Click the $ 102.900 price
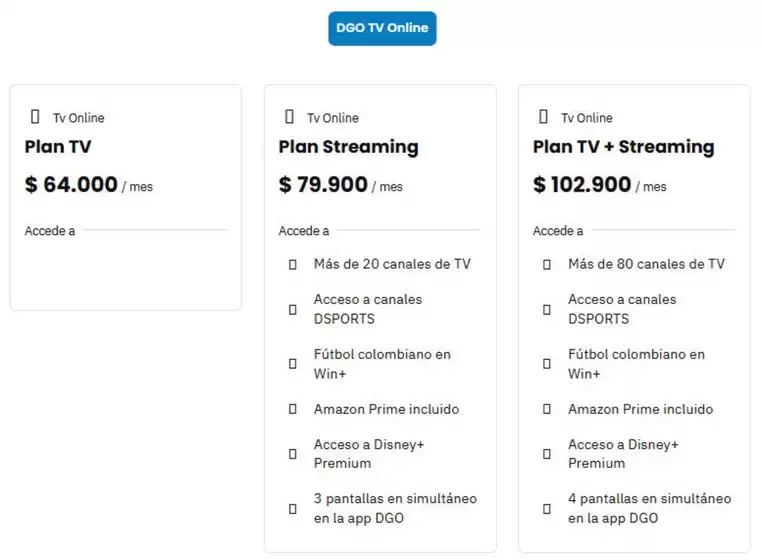This screenshot has width=762, height=560. (x=582, y=184)
